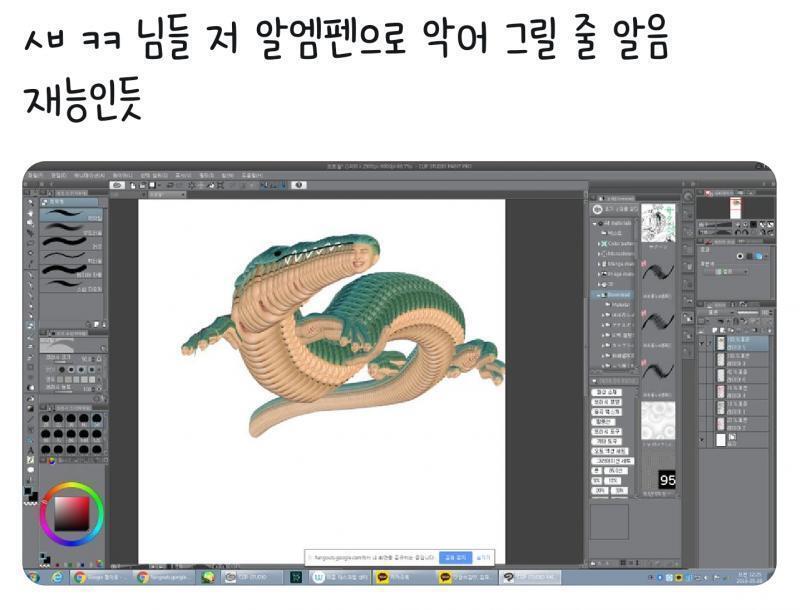Viewport: 800px width, 610px height.
Task: Expand the Image material folder arrow
Action: [x=598, y=274]
